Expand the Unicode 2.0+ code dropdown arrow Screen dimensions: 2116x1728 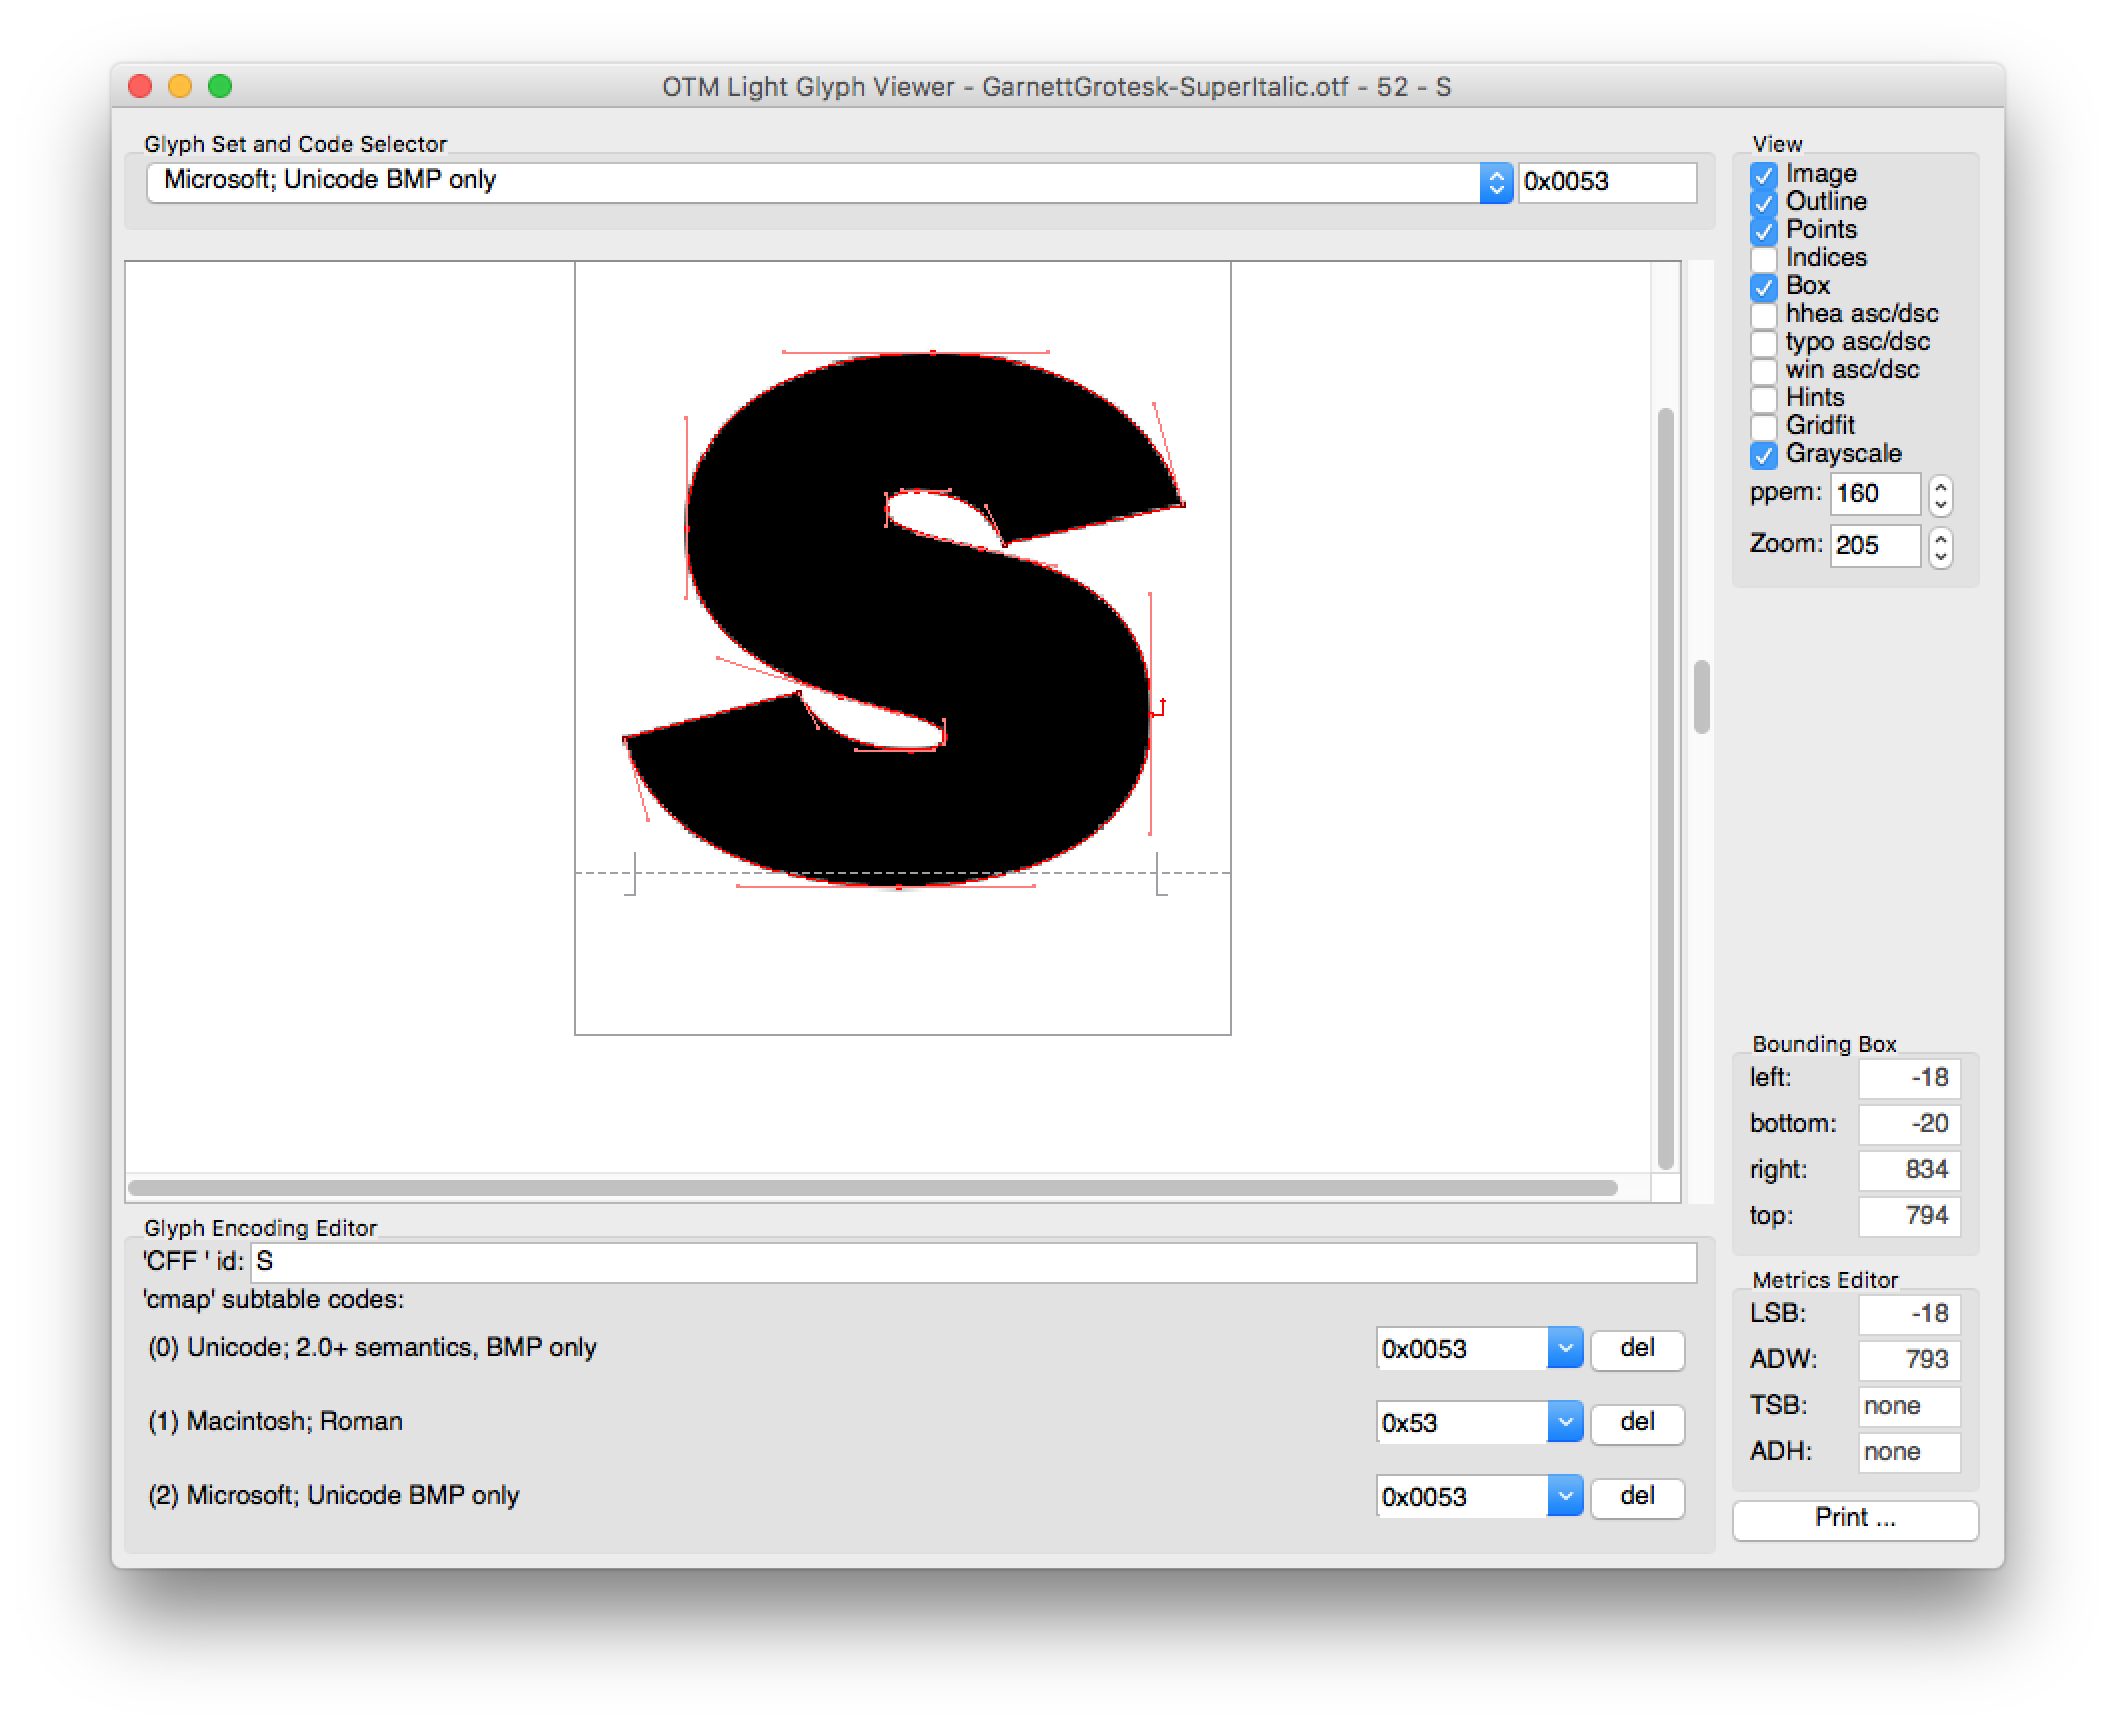click(x=1565, y=1348)
